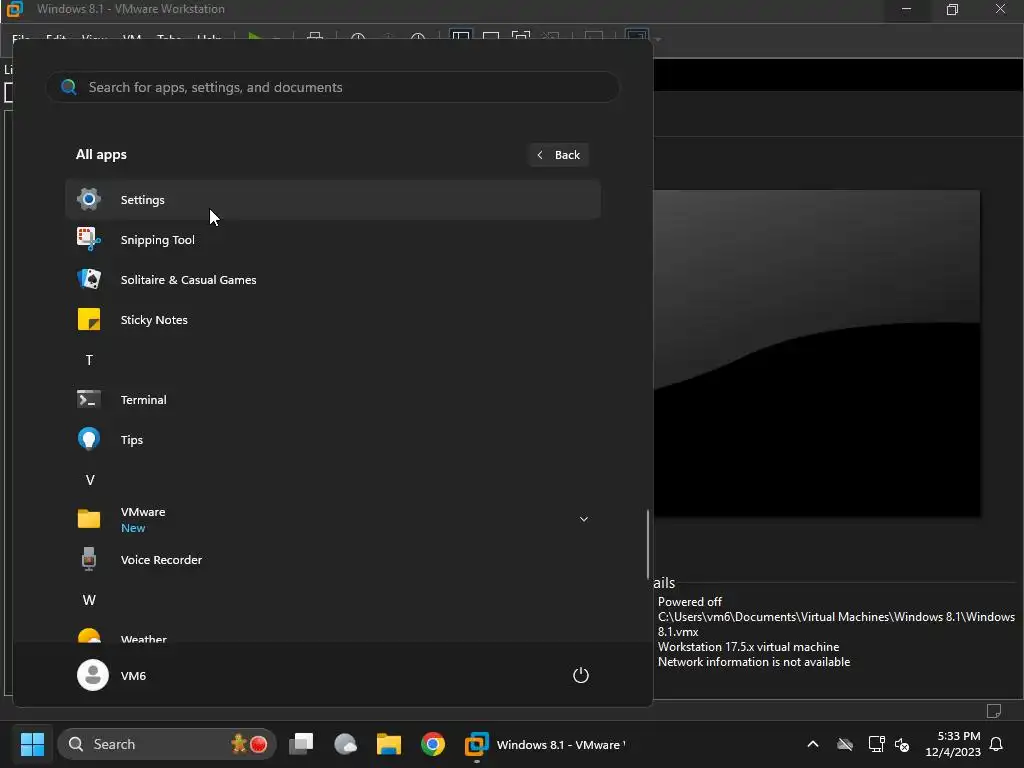1024x768 pixels.
Task: Launch the Snipping Tool app
Action: pyautogui.click(x=333, y=240)
